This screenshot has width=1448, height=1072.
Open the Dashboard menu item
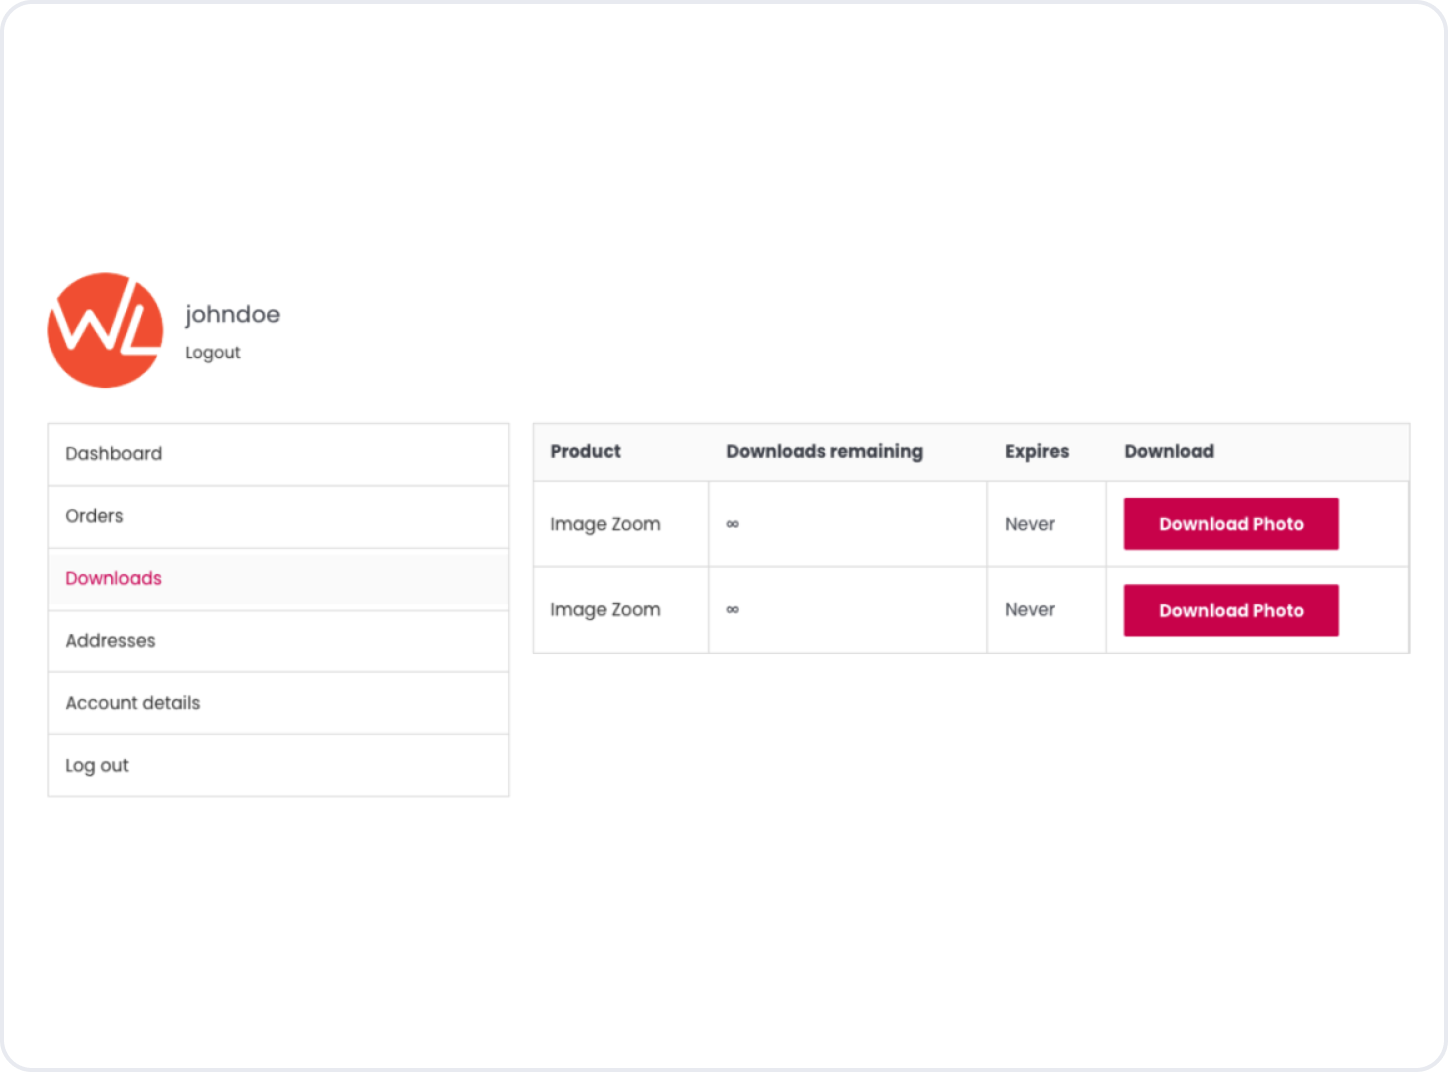(x=114, y=454)
